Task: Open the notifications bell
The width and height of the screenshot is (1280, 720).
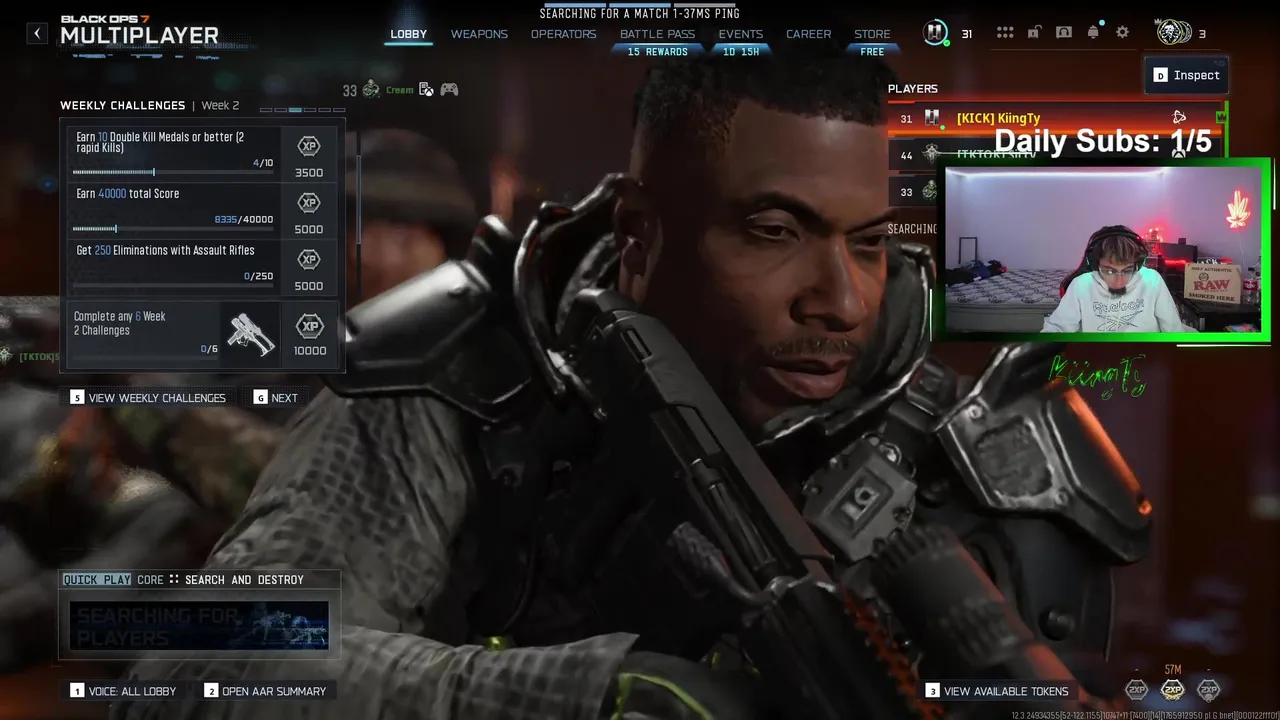Action: [1093, 33]
